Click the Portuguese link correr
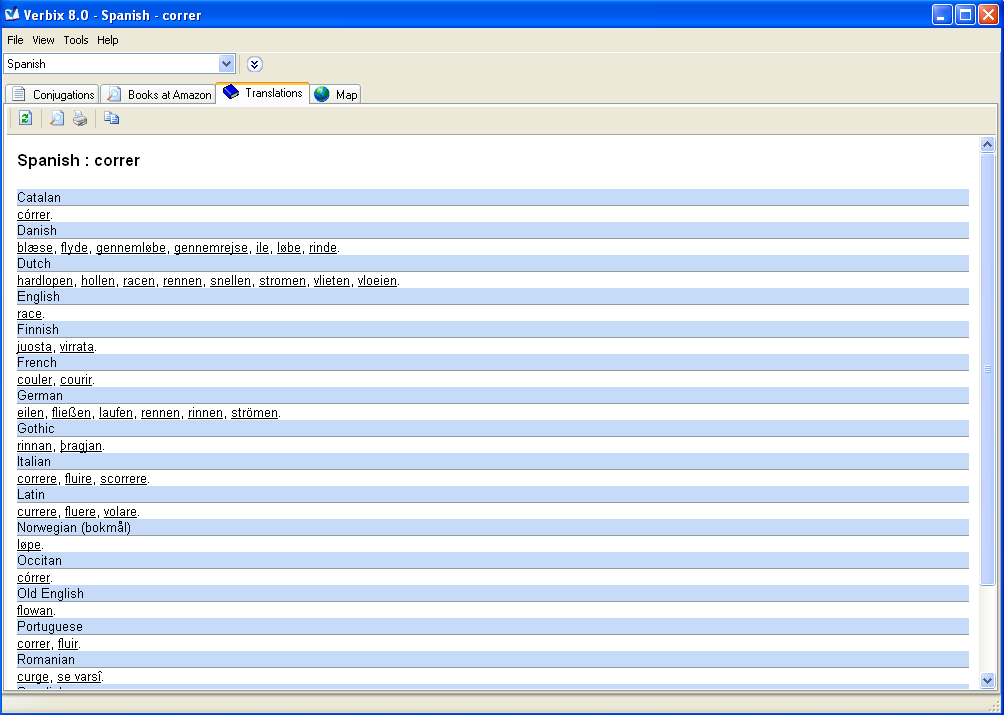Viewport: 1004px width, 715px height. 33,643
